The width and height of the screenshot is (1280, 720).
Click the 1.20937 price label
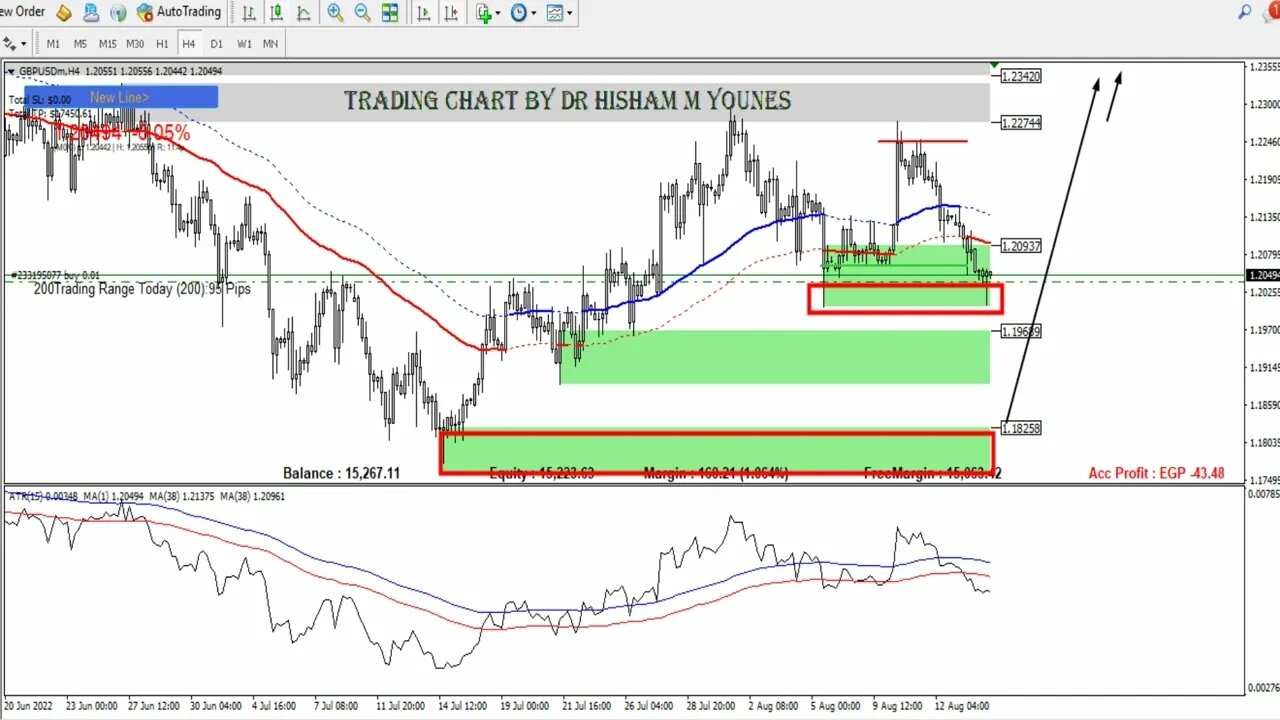(1021, 246)
